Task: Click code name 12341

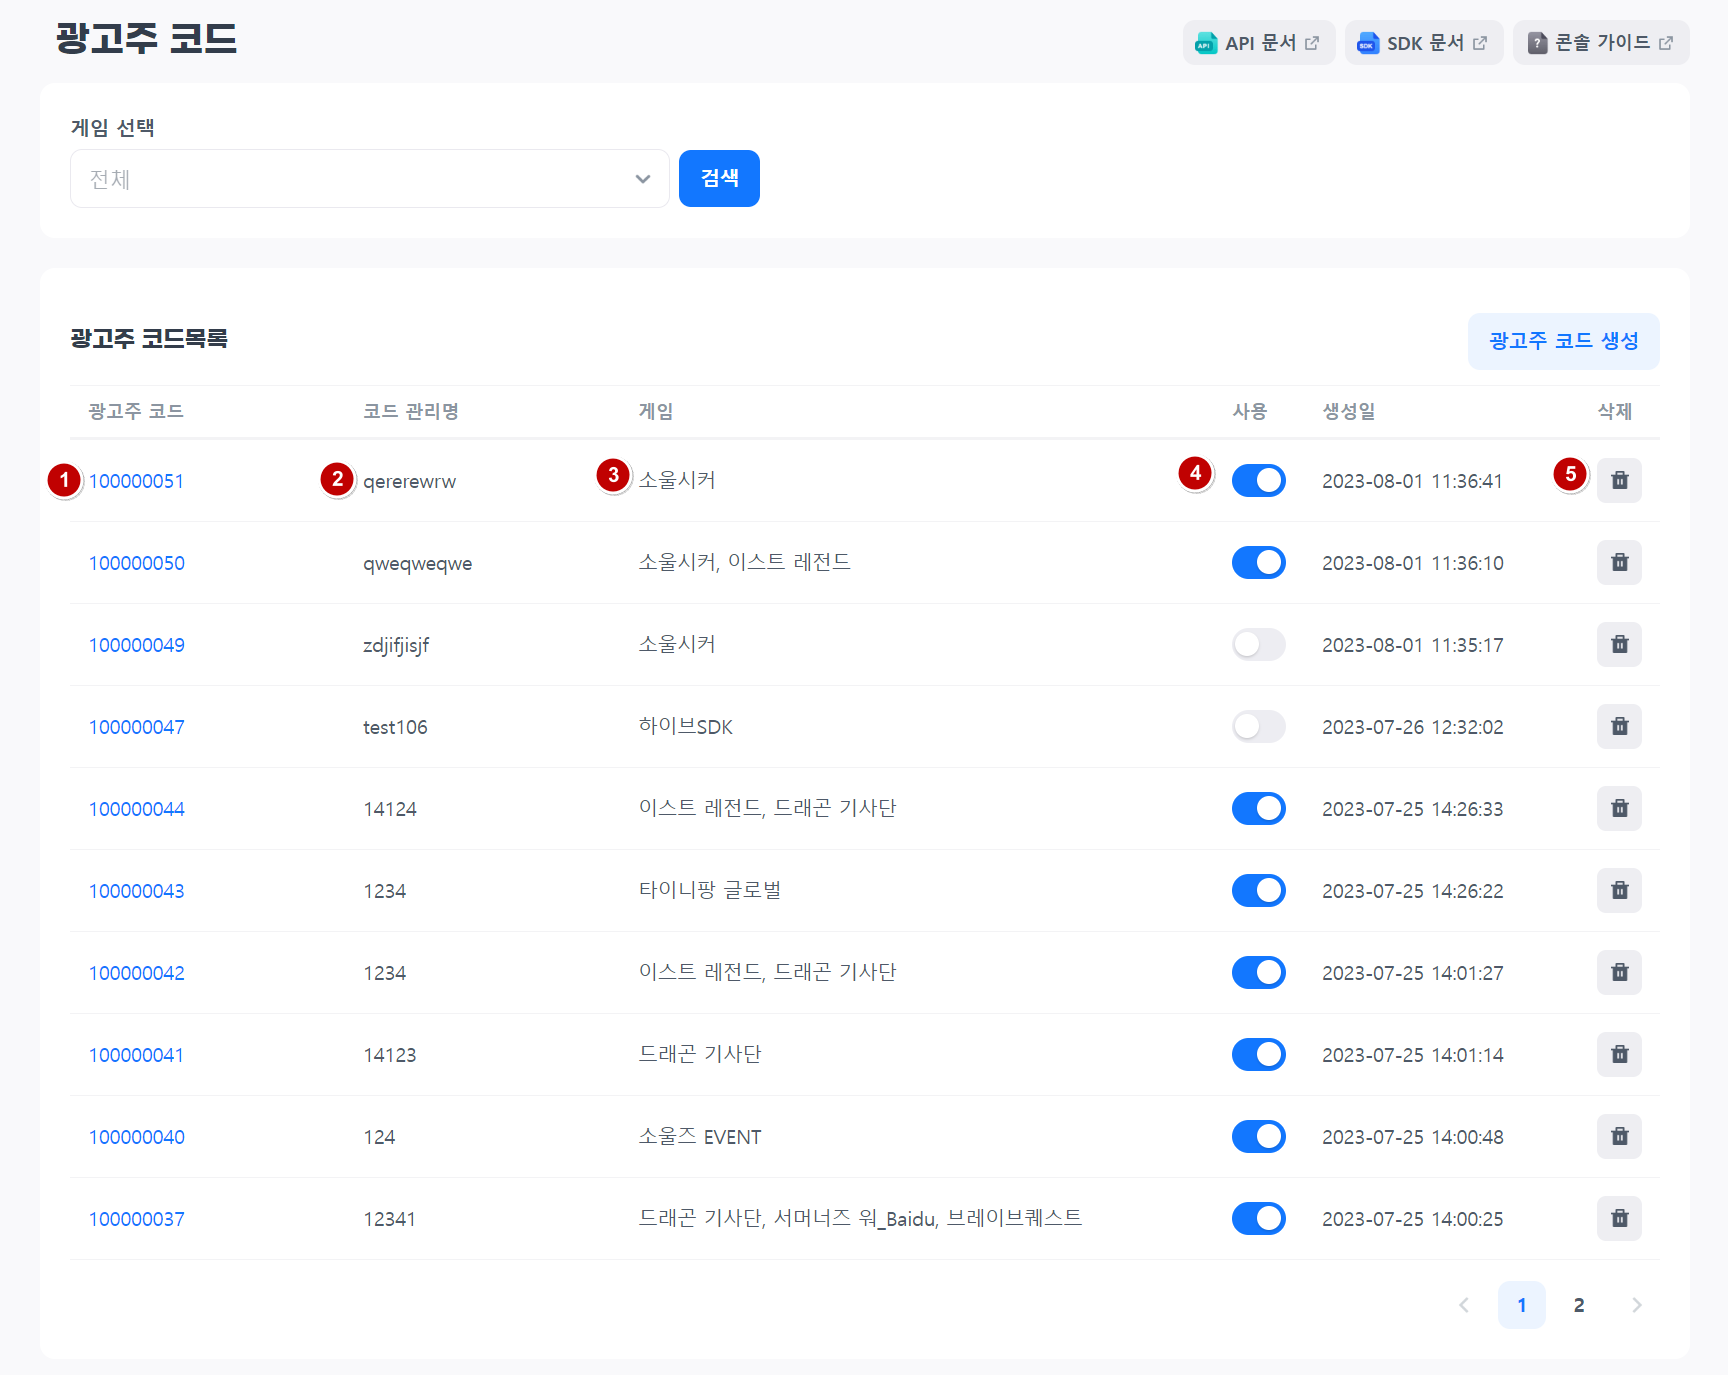Action: (x=389, y=1219)
